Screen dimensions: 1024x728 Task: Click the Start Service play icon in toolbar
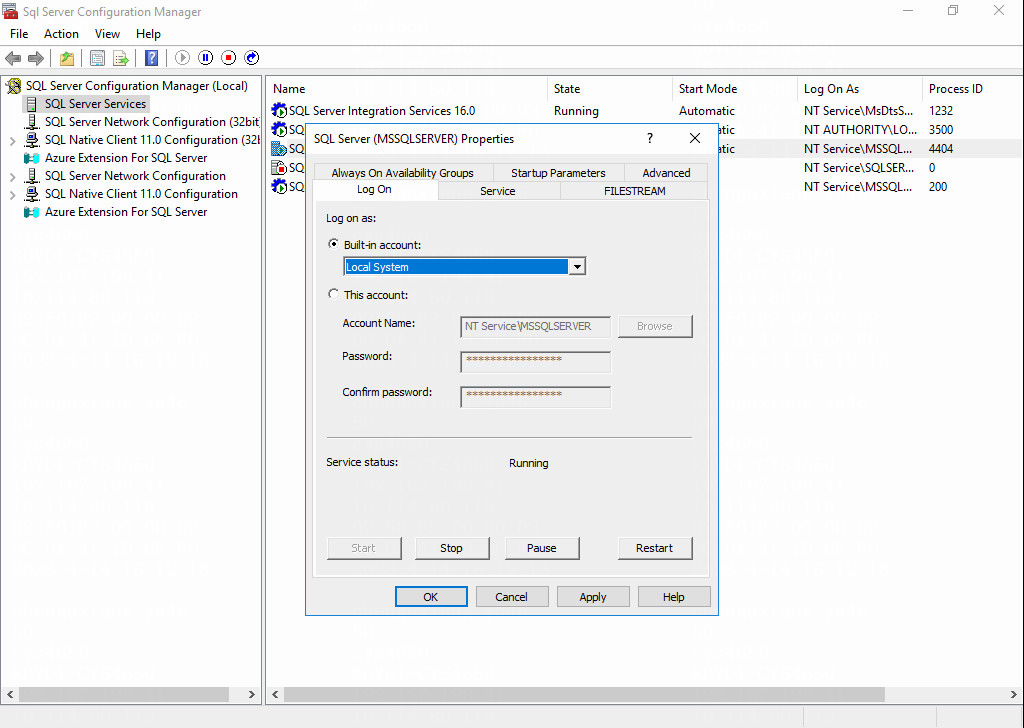(x=182, y=58)
